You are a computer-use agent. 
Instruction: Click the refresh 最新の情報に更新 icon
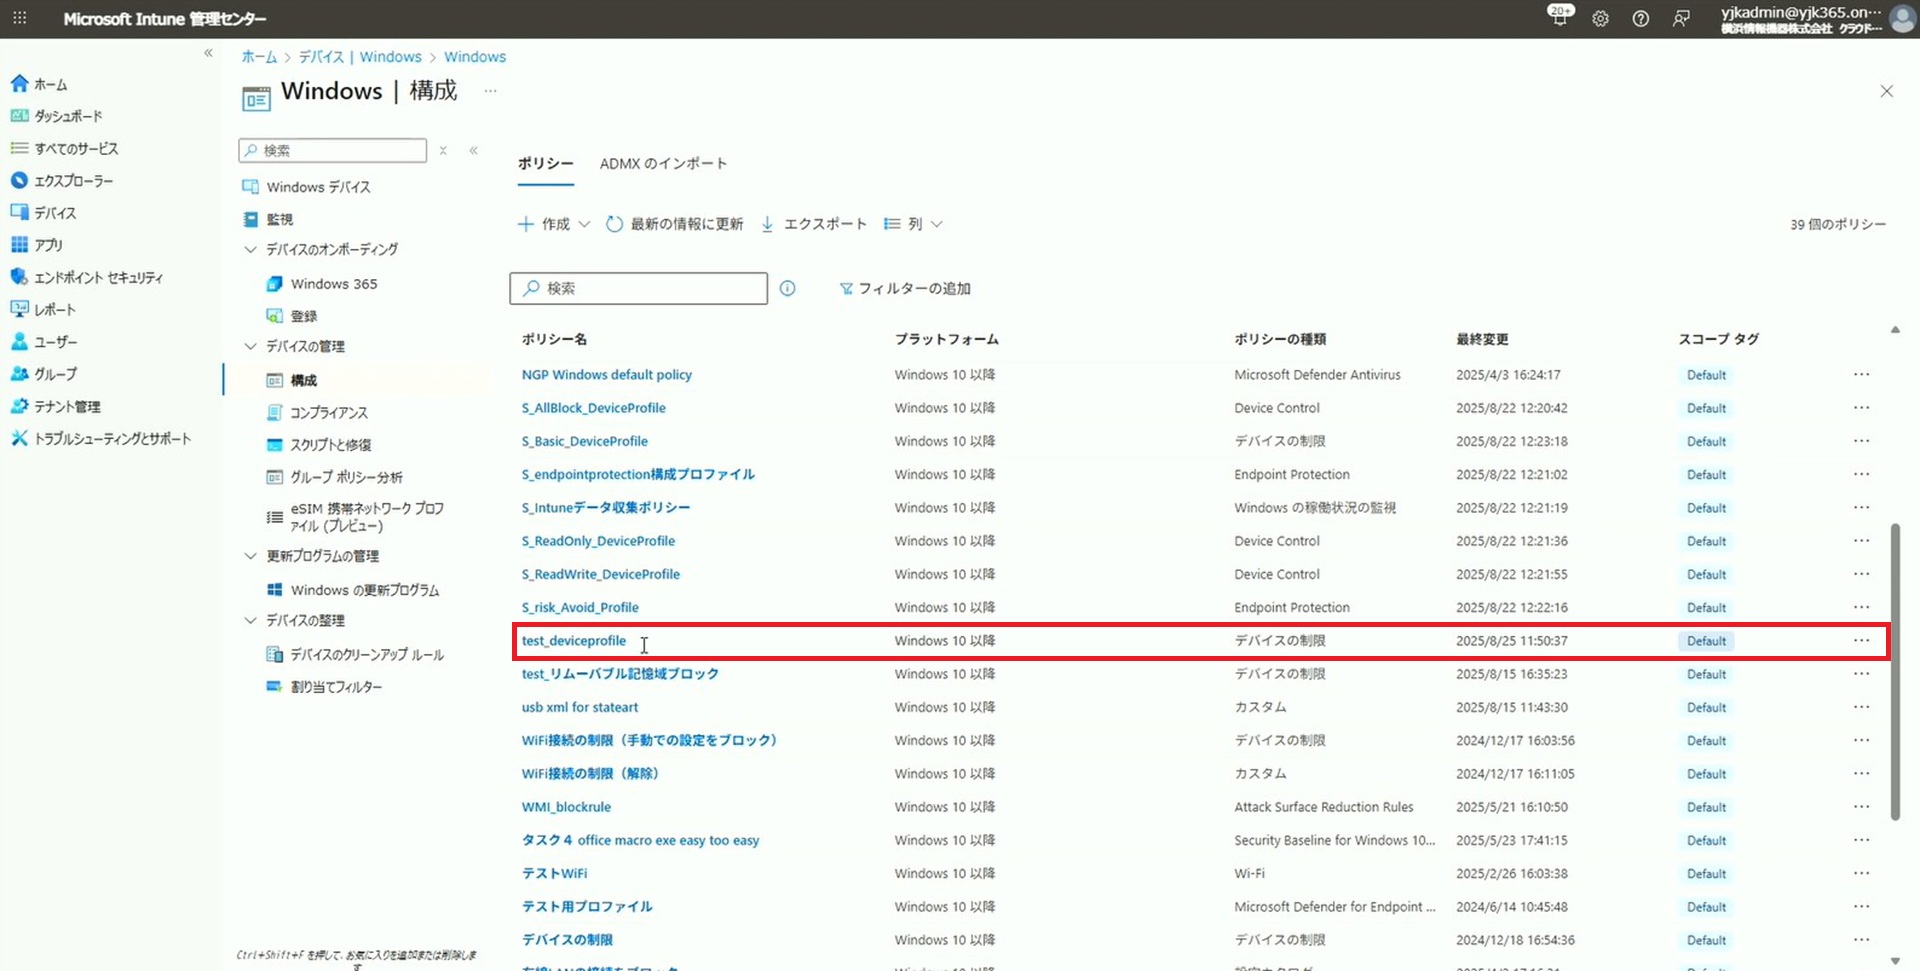pos(614,224)
